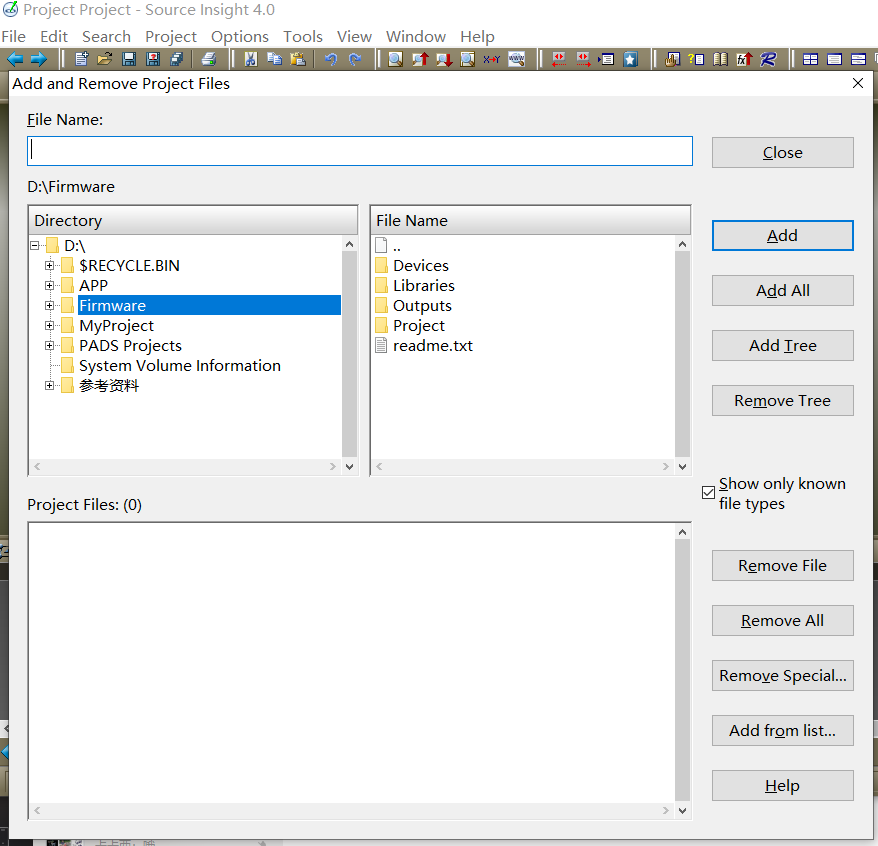Click the Cut scissors icon
The height and width of the screenshot is (846, 878).
pyautogui.click(x=250, y=59)
